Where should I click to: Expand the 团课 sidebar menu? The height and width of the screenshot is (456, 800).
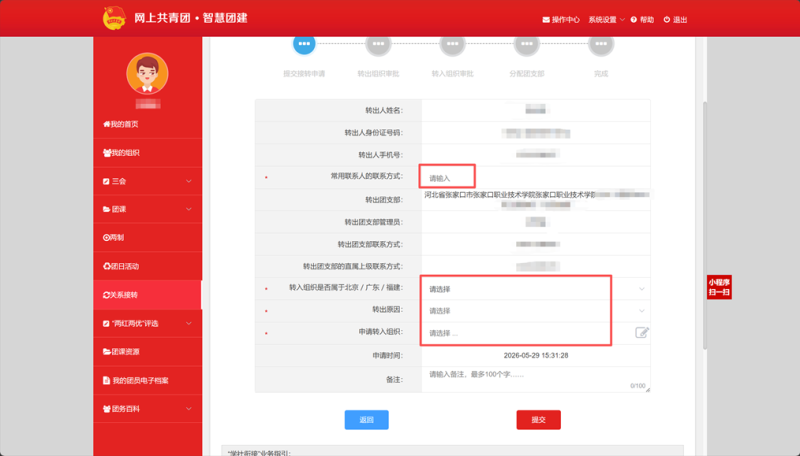tap(147, 209)
